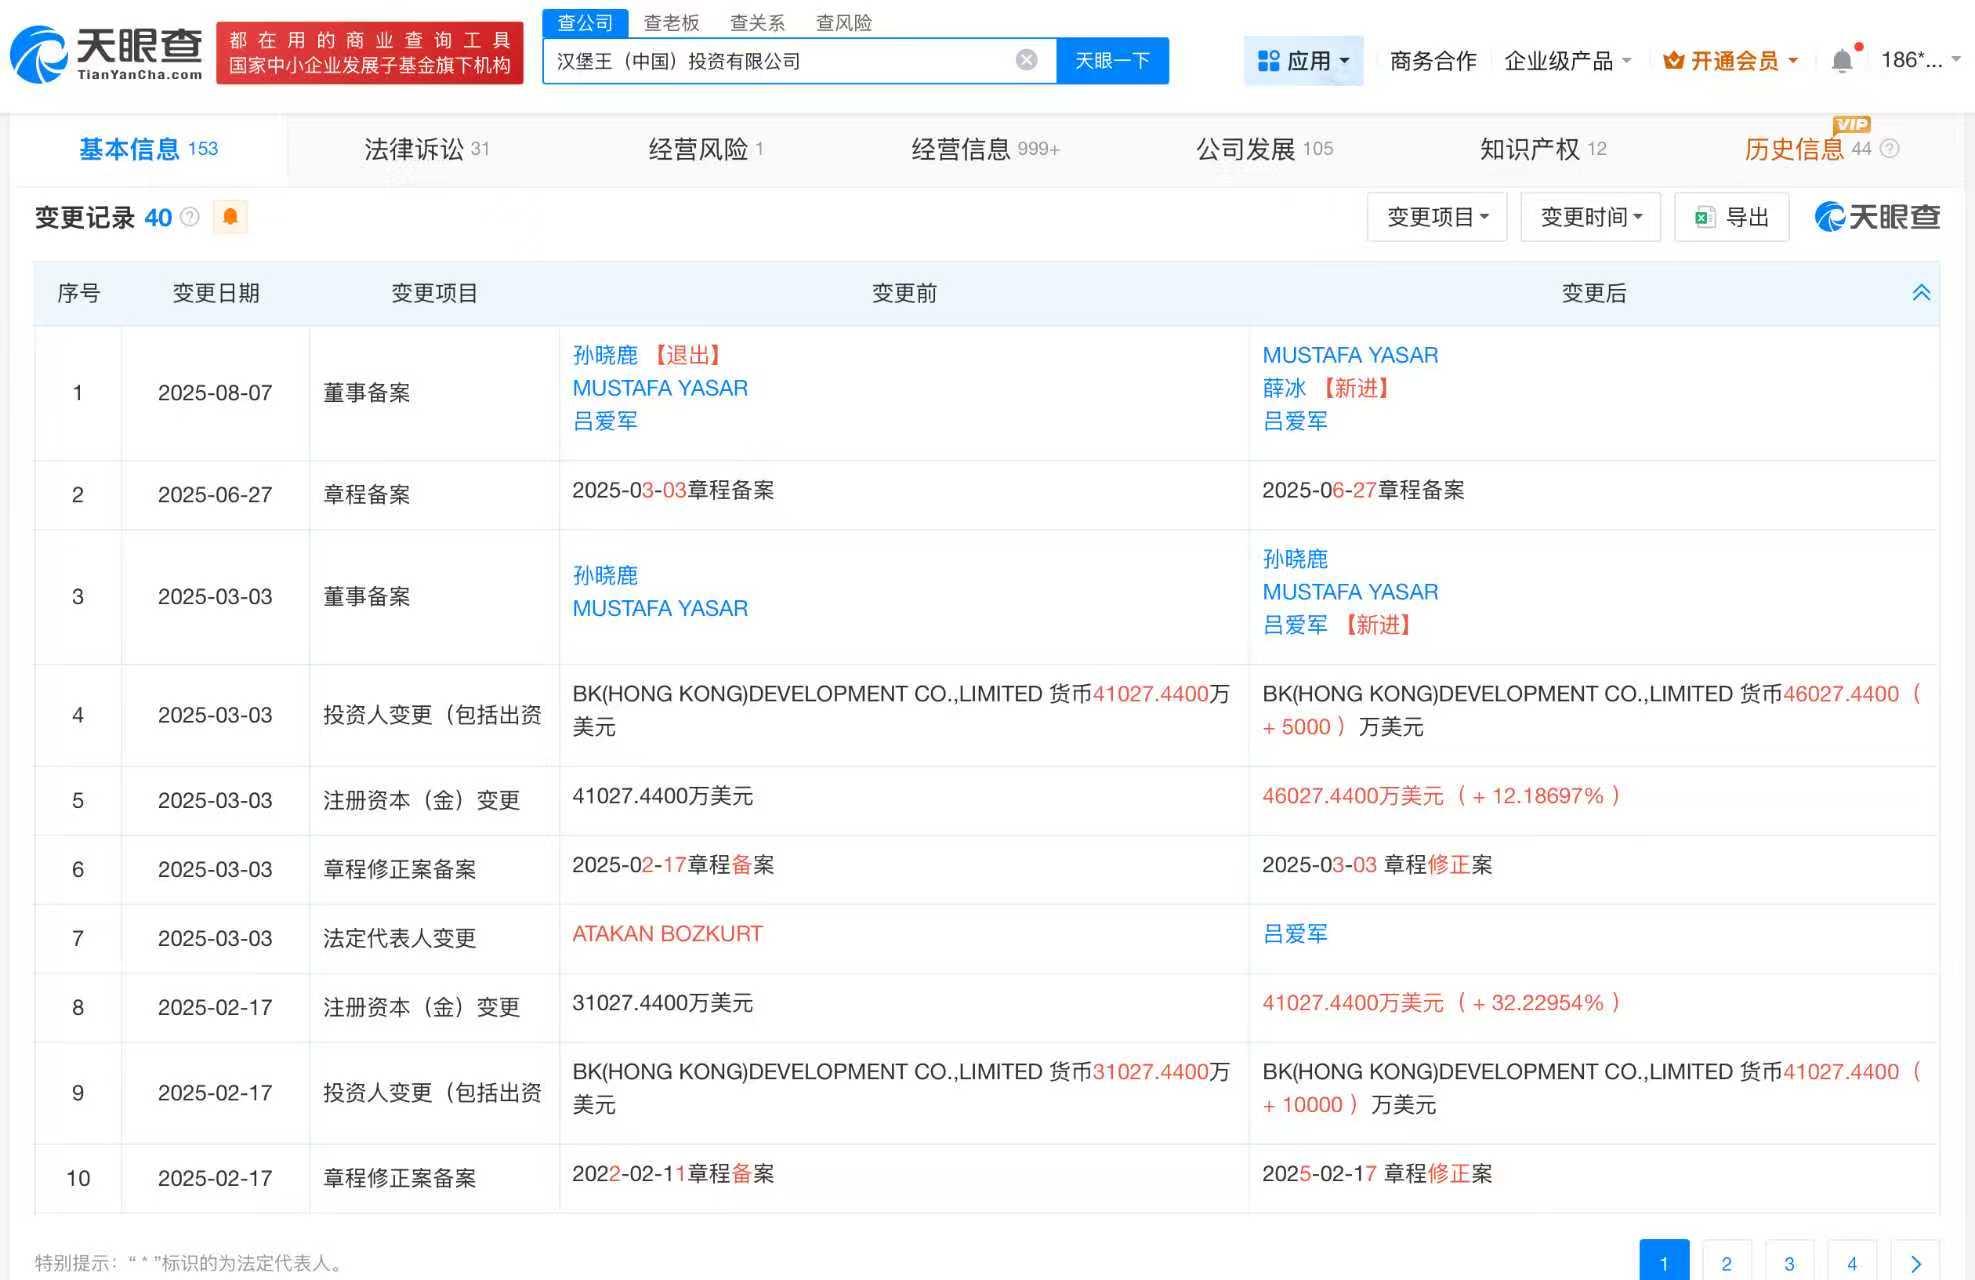Open notifications via the bell icon
The height and width of the screenshot is (1280, 1975).
click(1843, 60)
